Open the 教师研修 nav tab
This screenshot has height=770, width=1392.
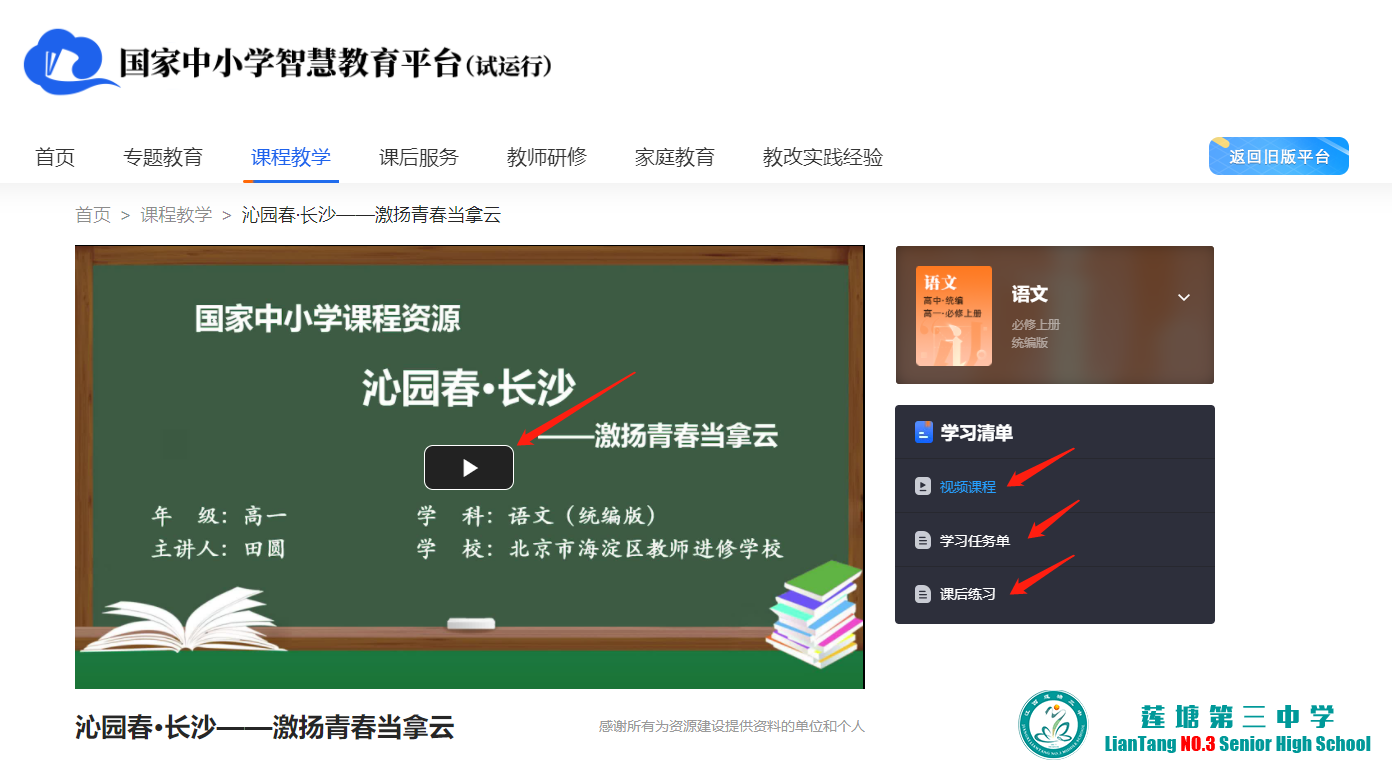547,157
